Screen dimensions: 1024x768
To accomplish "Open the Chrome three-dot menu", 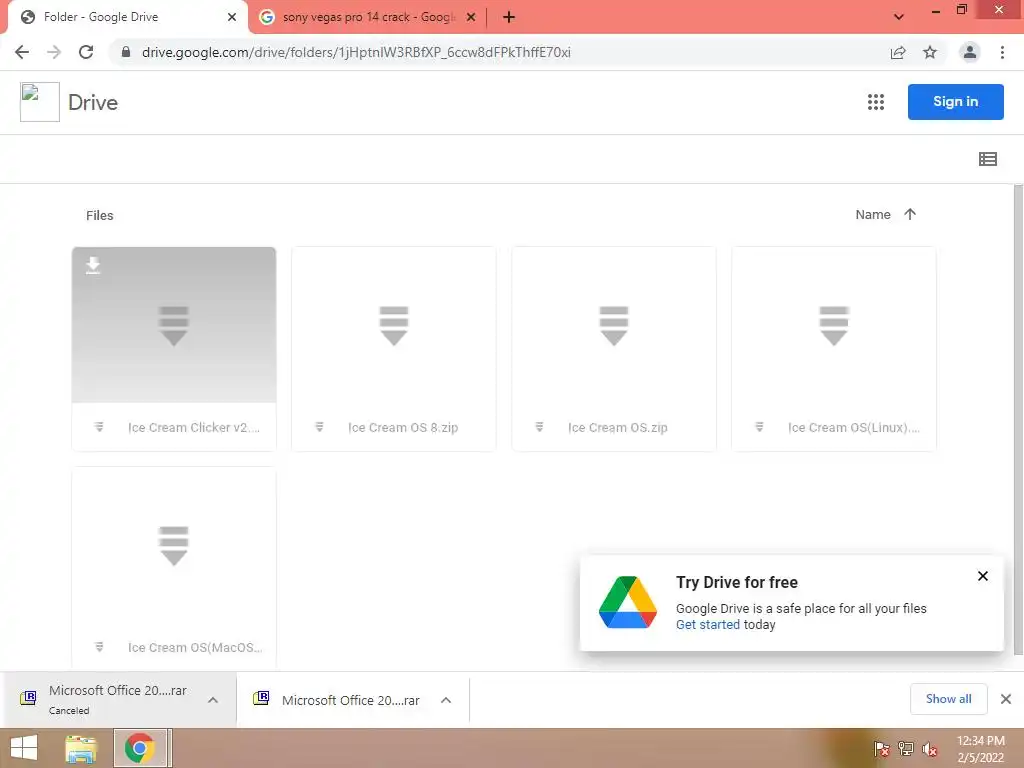I will pos(1002,52).
